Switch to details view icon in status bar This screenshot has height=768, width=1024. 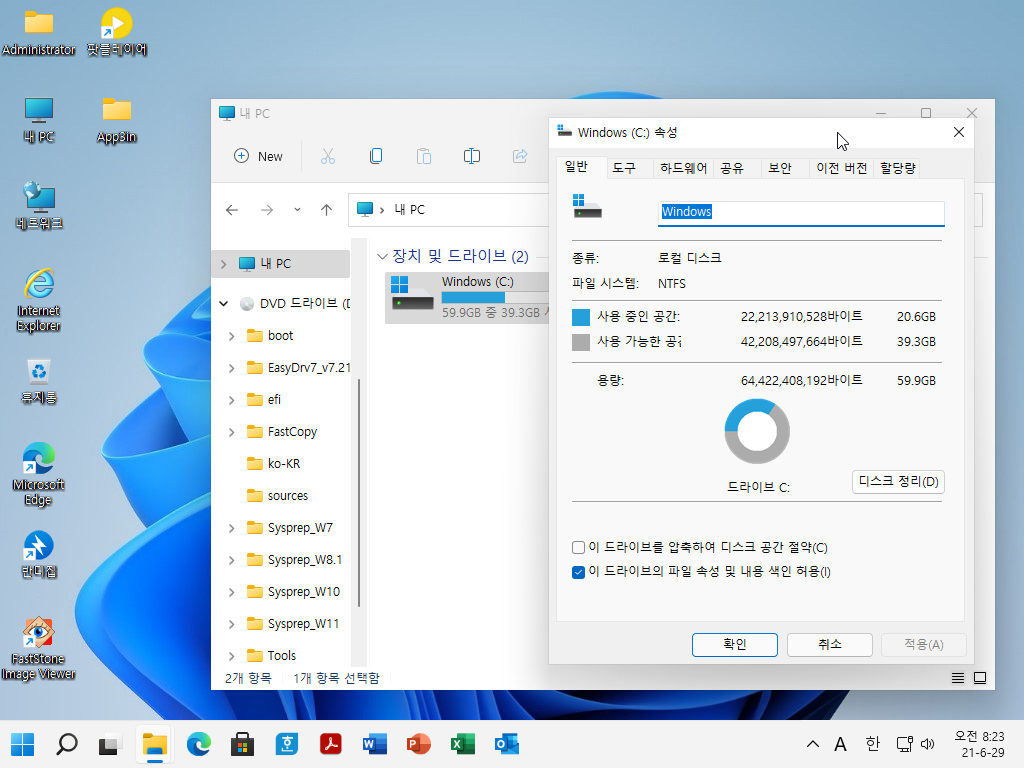point(957,678)
